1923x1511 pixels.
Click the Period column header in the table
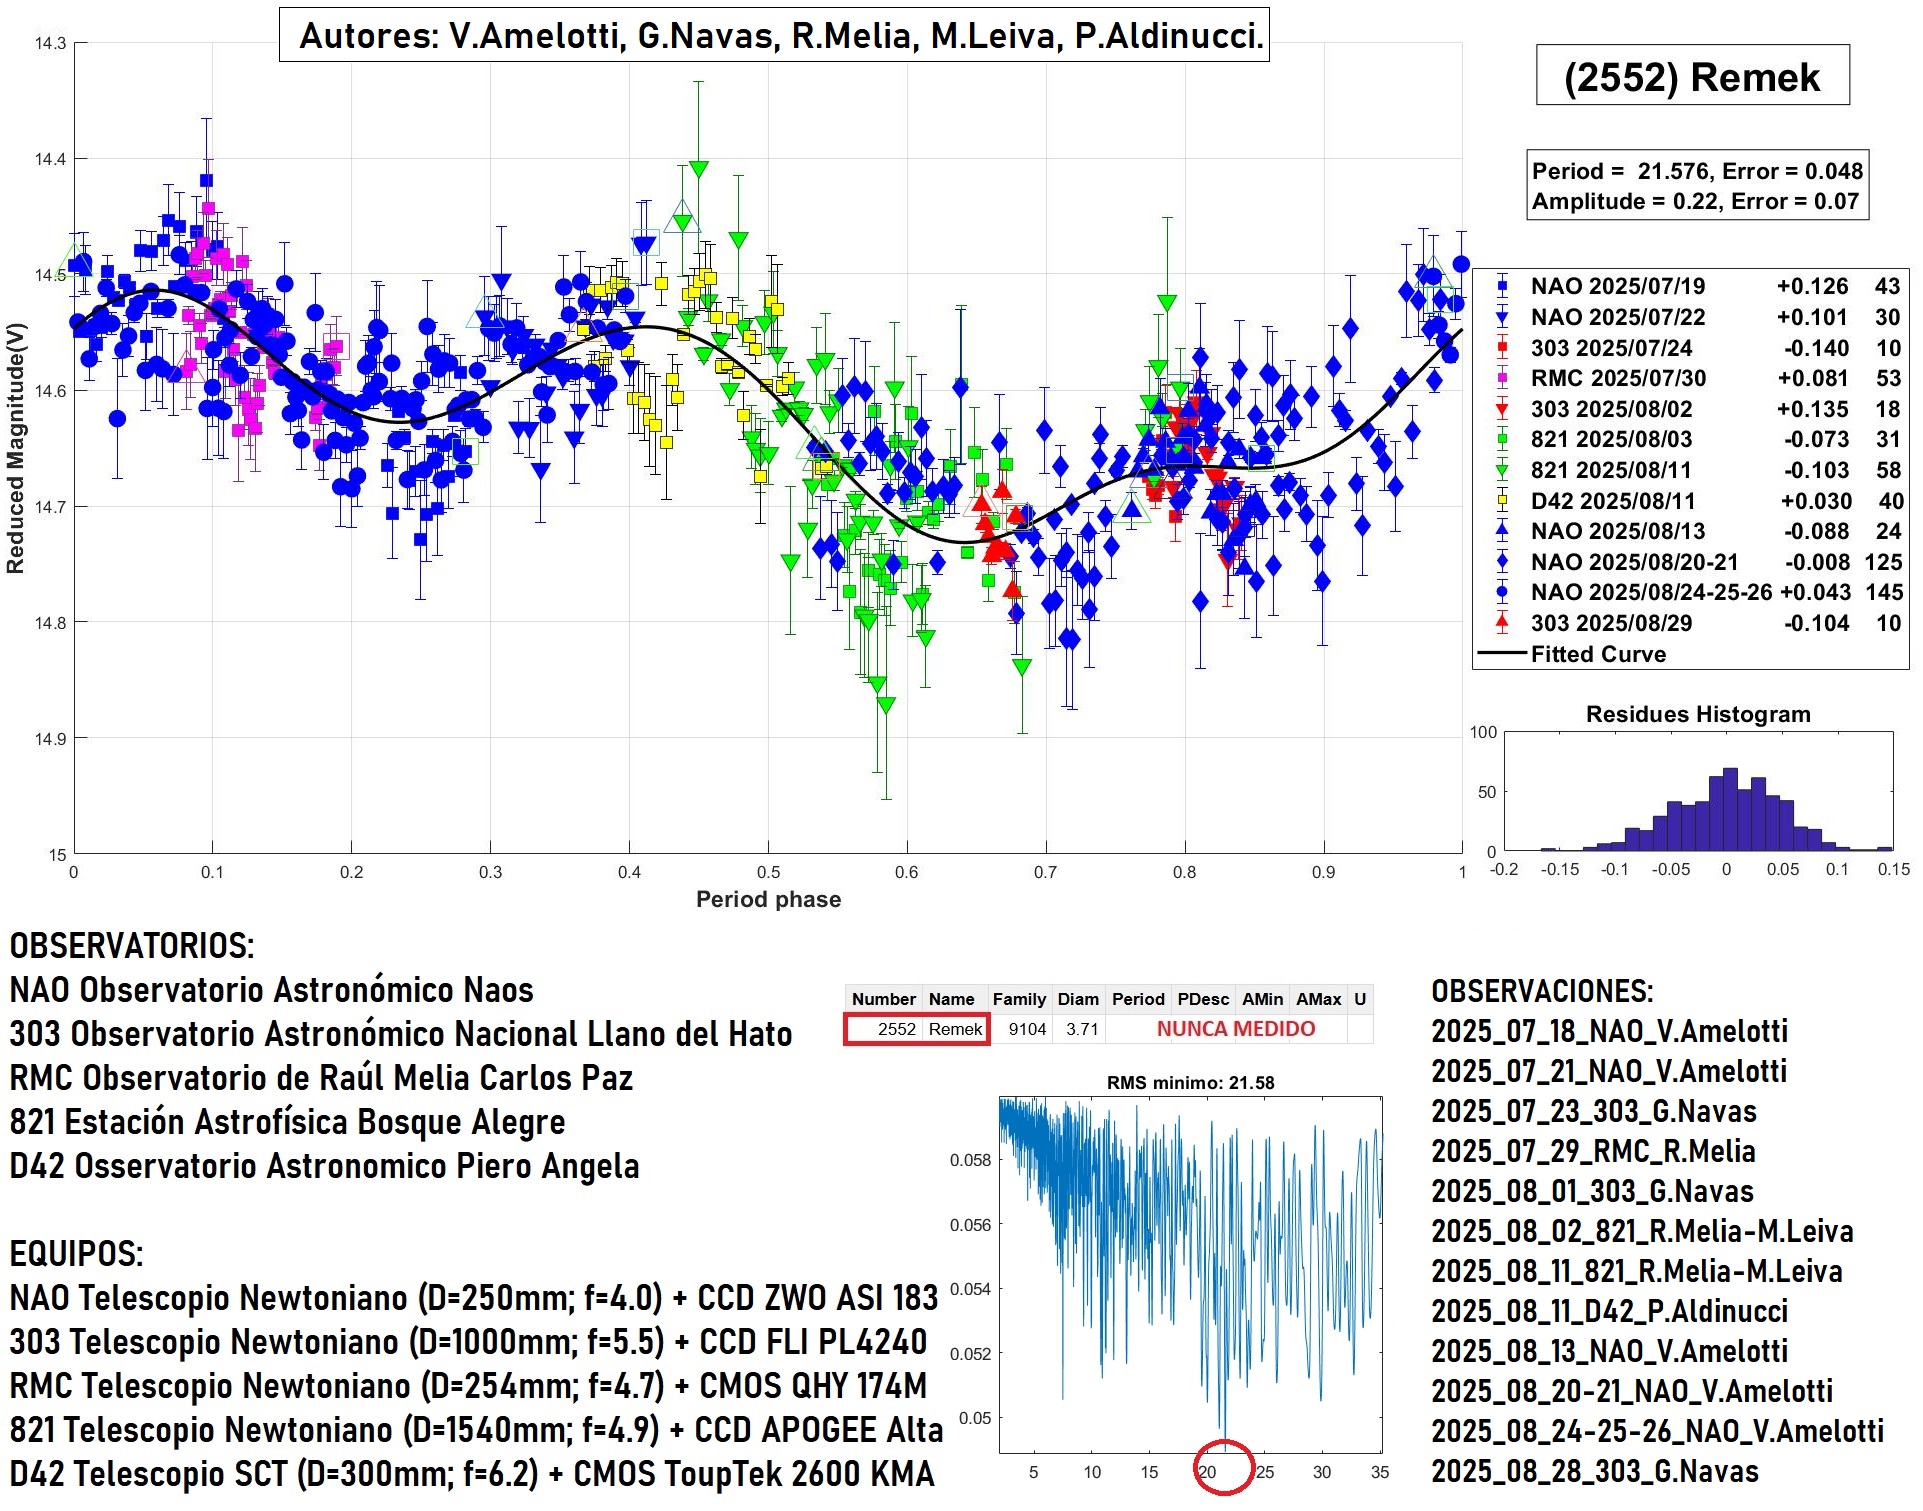point(1138,999)
